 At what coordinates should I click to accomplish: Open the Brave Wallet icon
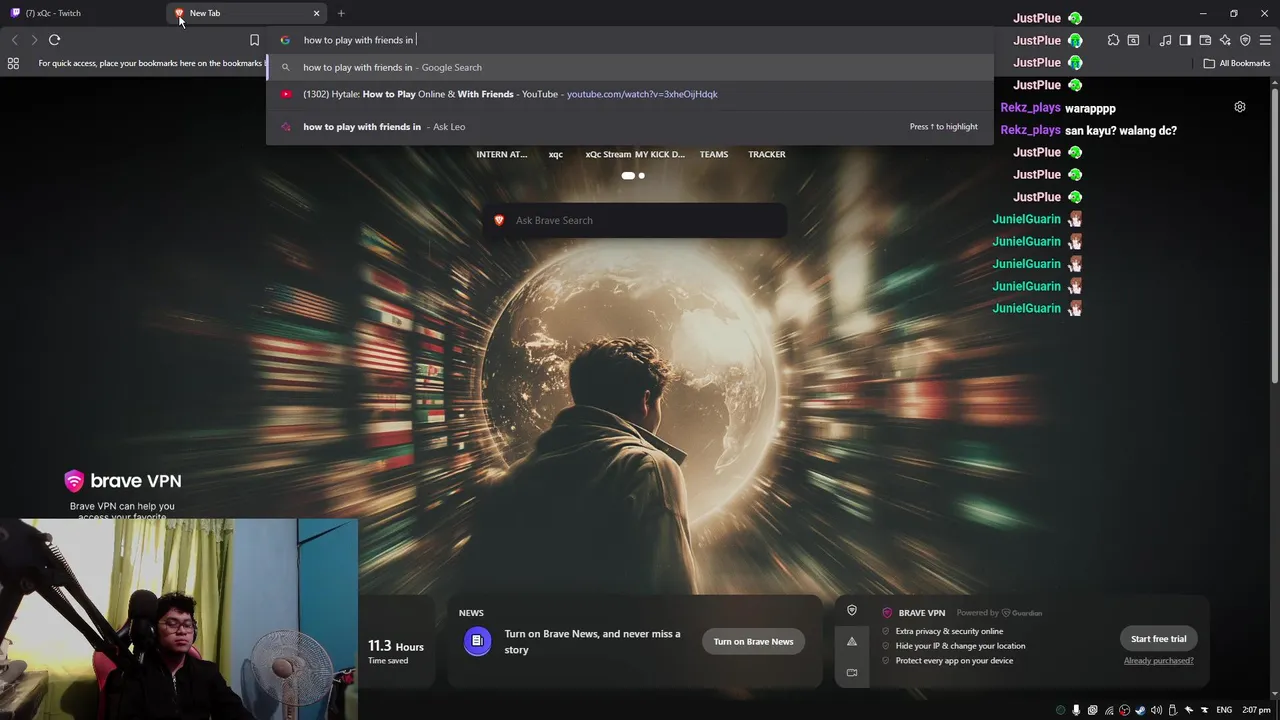[x=1205, y=40]
